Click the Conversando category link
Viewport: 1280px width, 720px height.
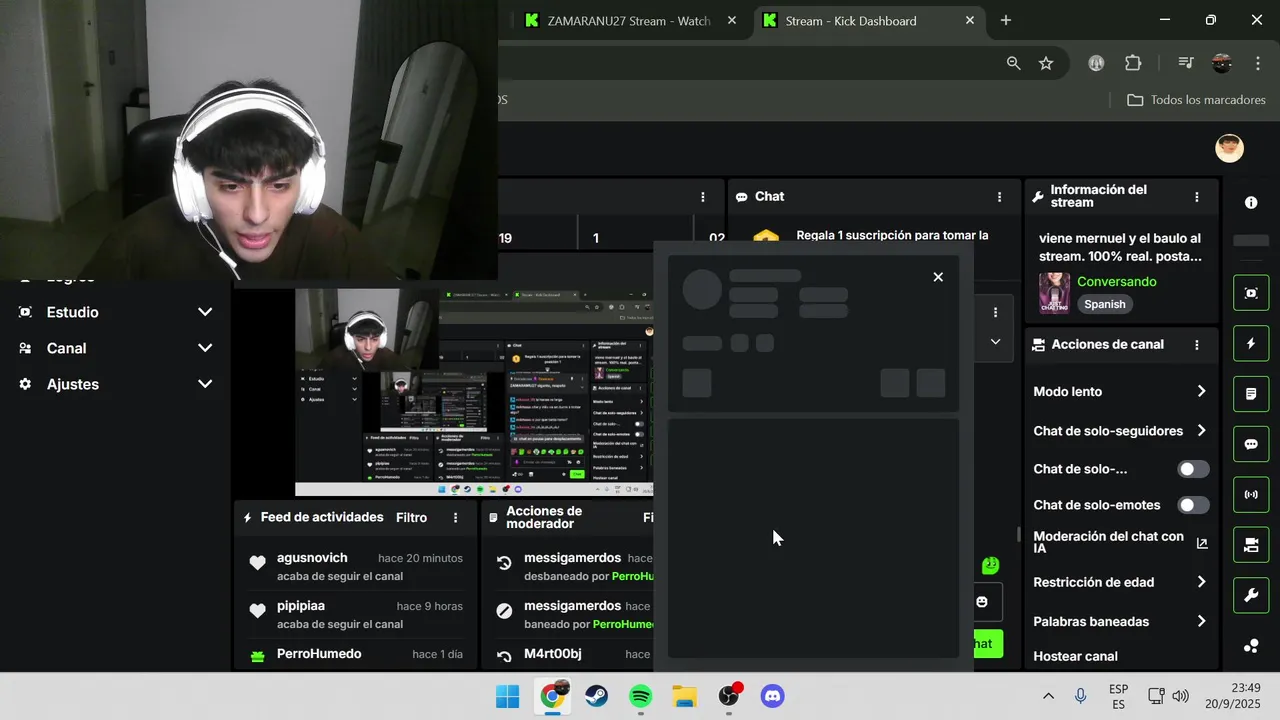click(x=1117, y=282)
